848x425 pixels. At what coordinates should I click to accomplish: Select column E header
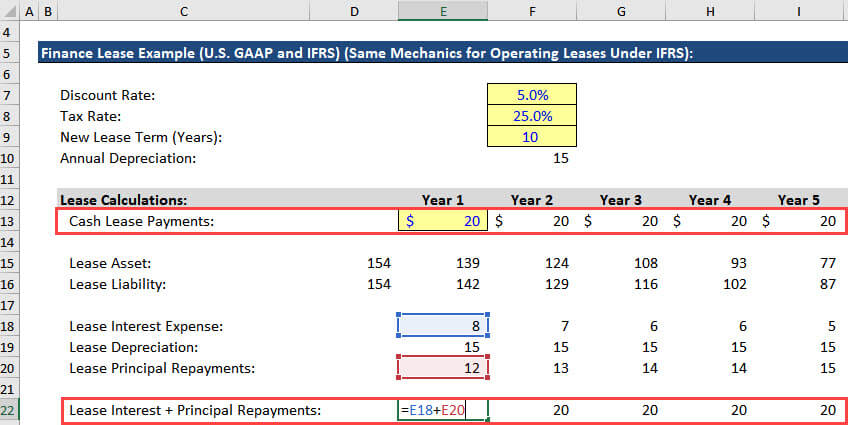tap(443, 11)
